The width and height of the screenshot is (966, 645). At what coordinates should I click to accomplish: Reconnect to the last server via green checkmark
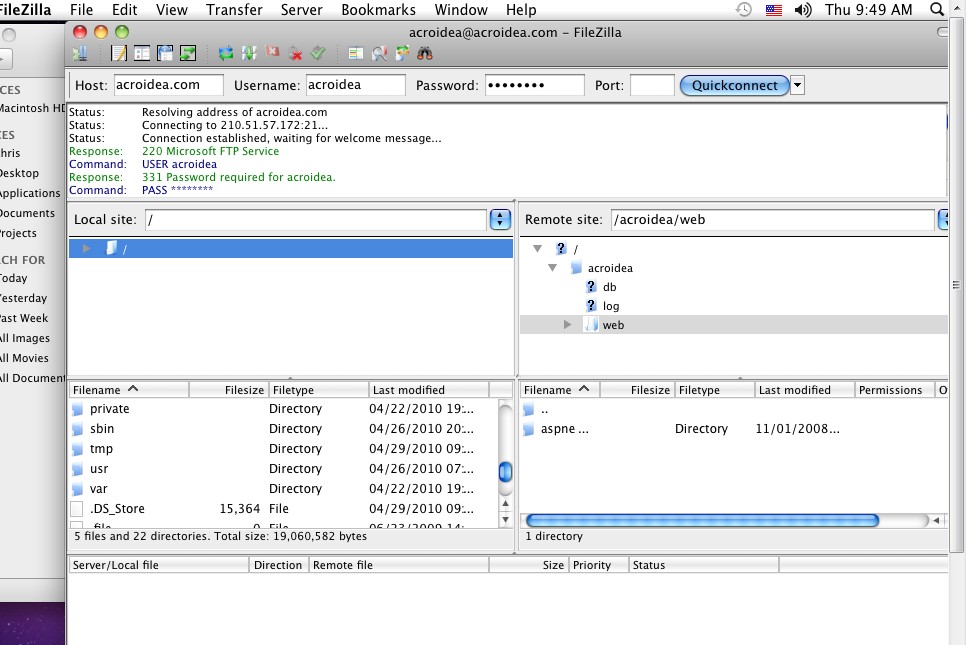pyautogui.click(x=318, y=54)
